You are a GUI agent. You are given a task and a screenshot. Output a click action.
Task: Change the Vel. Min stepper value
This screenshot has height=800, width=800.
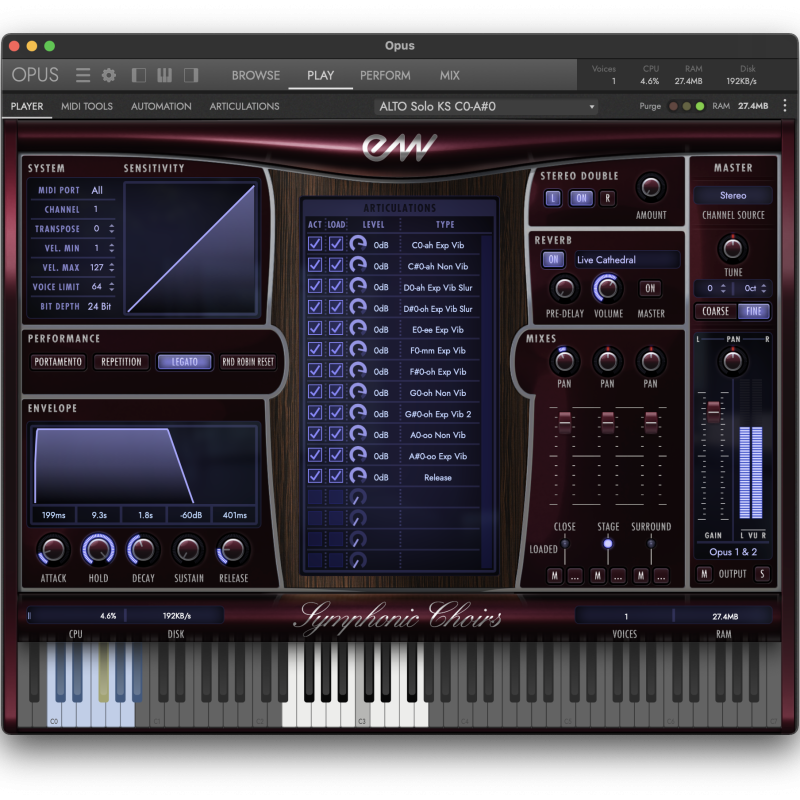(111, 248)
